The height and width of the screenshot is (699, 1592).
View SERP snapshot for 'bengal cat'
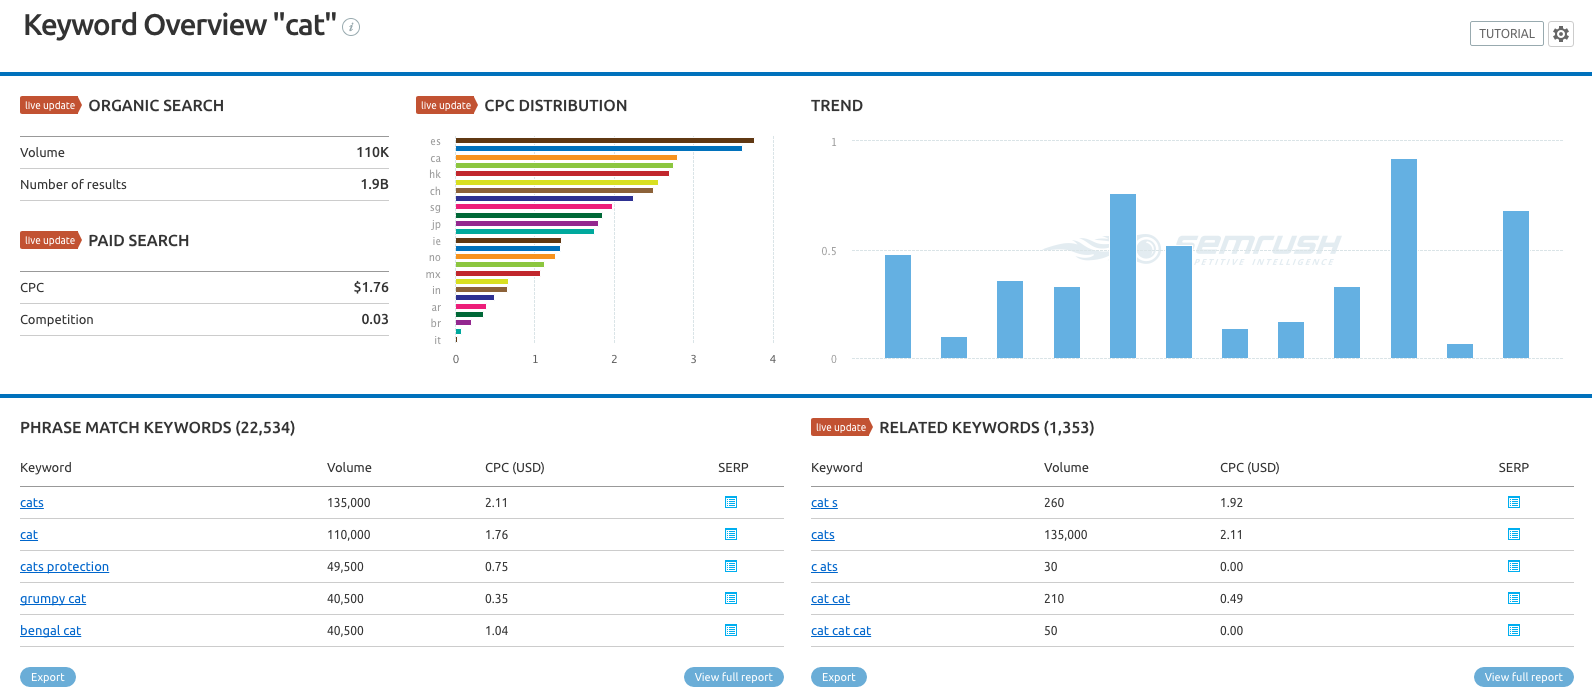[x=731, y=630]
